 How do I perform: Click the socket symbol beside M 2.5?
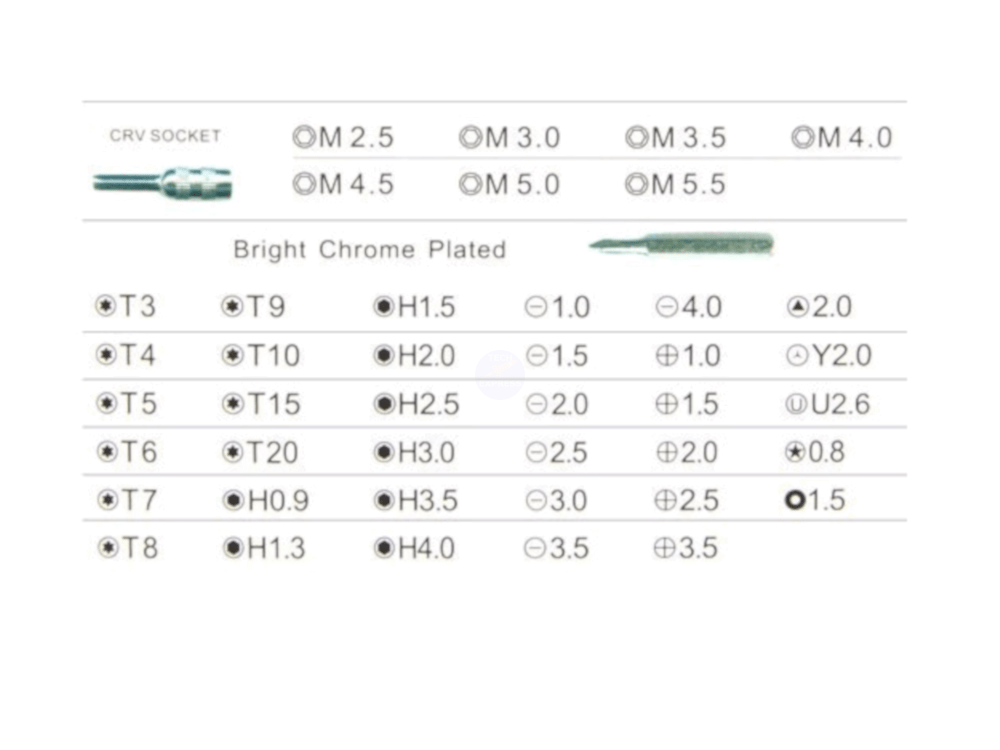pos(304,137)
